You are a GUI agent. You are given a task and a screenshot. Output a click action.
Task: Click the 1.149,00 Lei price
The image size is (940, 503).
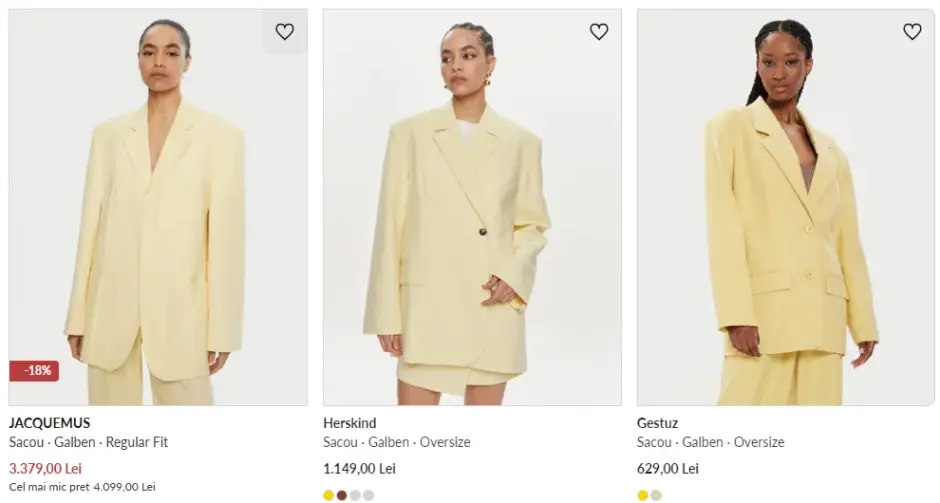click(360, 468)
